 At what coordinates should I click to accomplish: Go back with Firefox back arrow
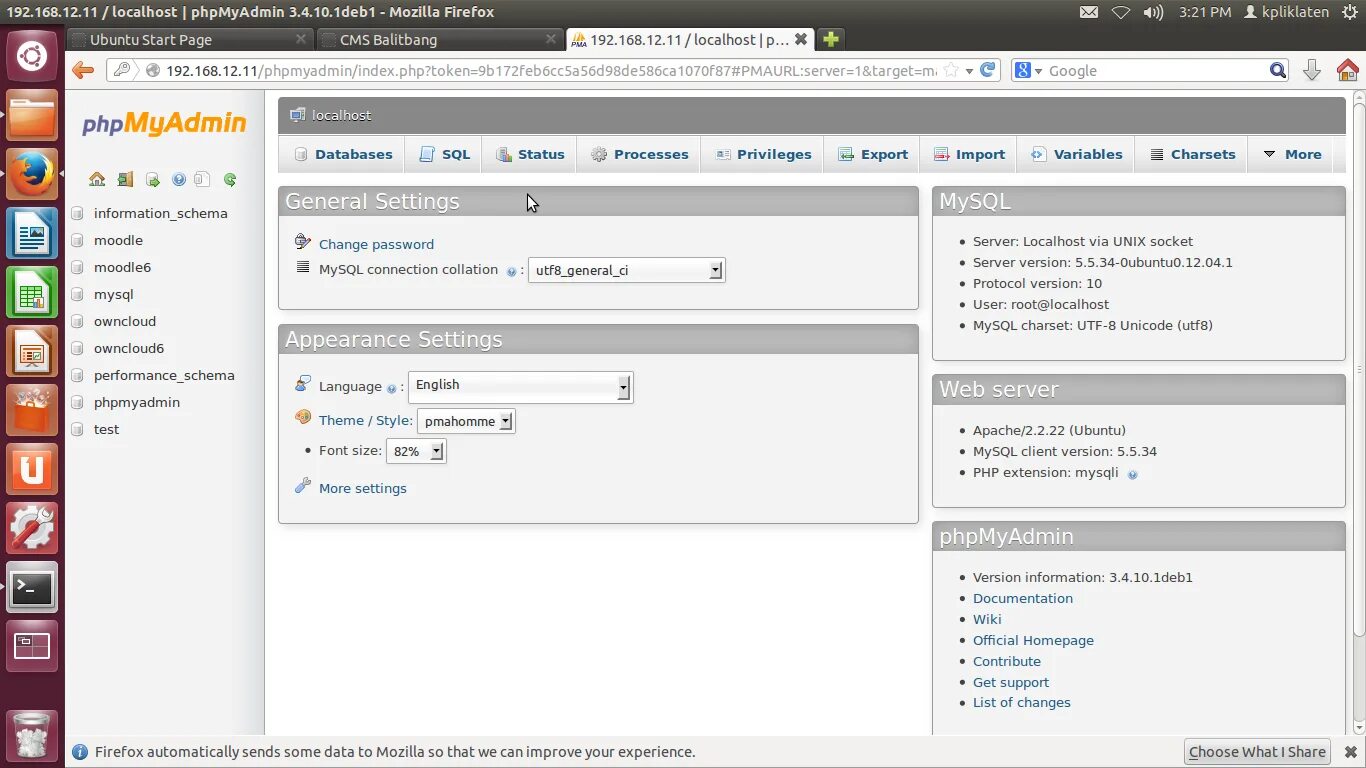[83, 70]
